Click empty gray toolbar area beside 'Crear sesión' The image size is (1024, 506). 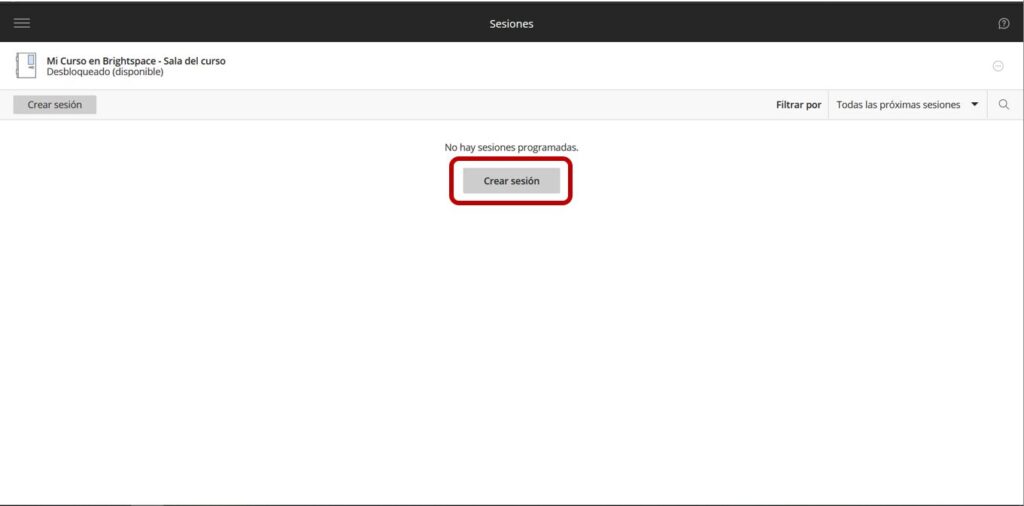(x=400, y=105)
